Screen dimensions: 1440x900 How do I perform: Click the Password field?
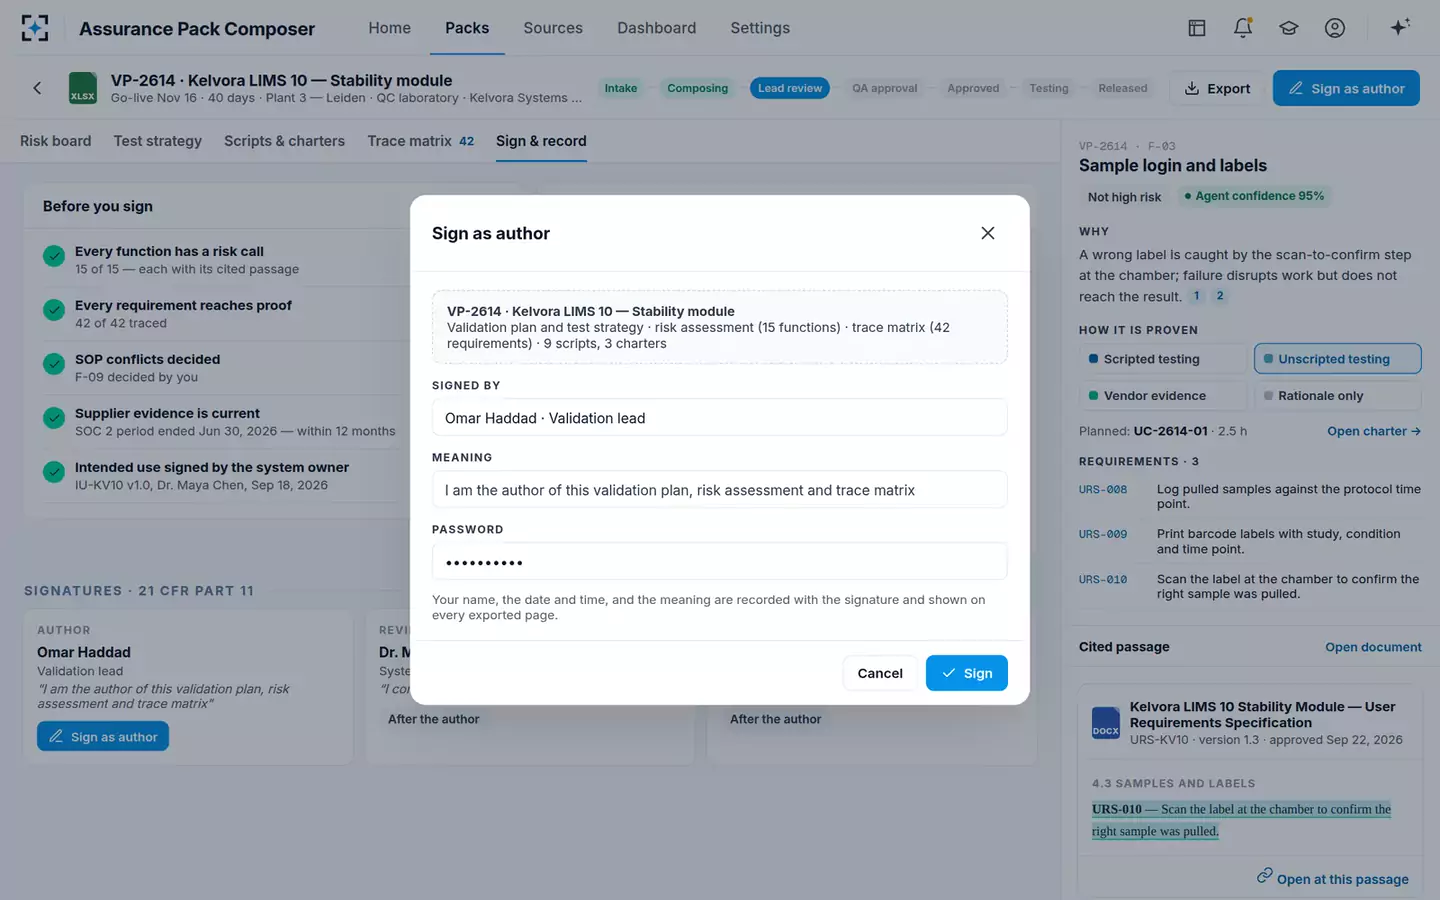click(x=719, y=562)
